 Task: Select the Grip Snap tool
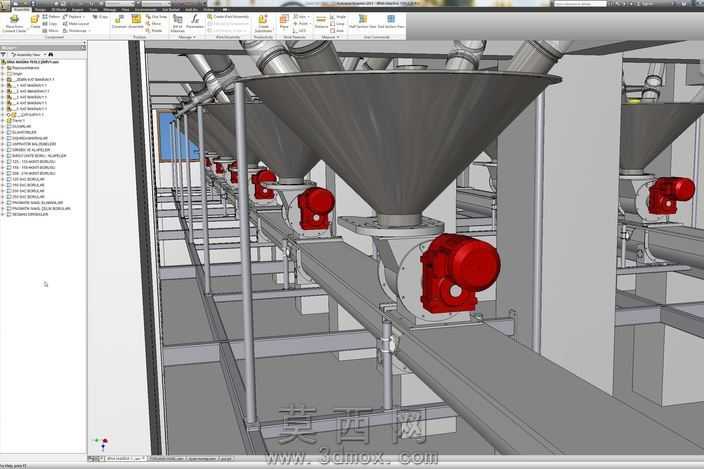[156, 17]
